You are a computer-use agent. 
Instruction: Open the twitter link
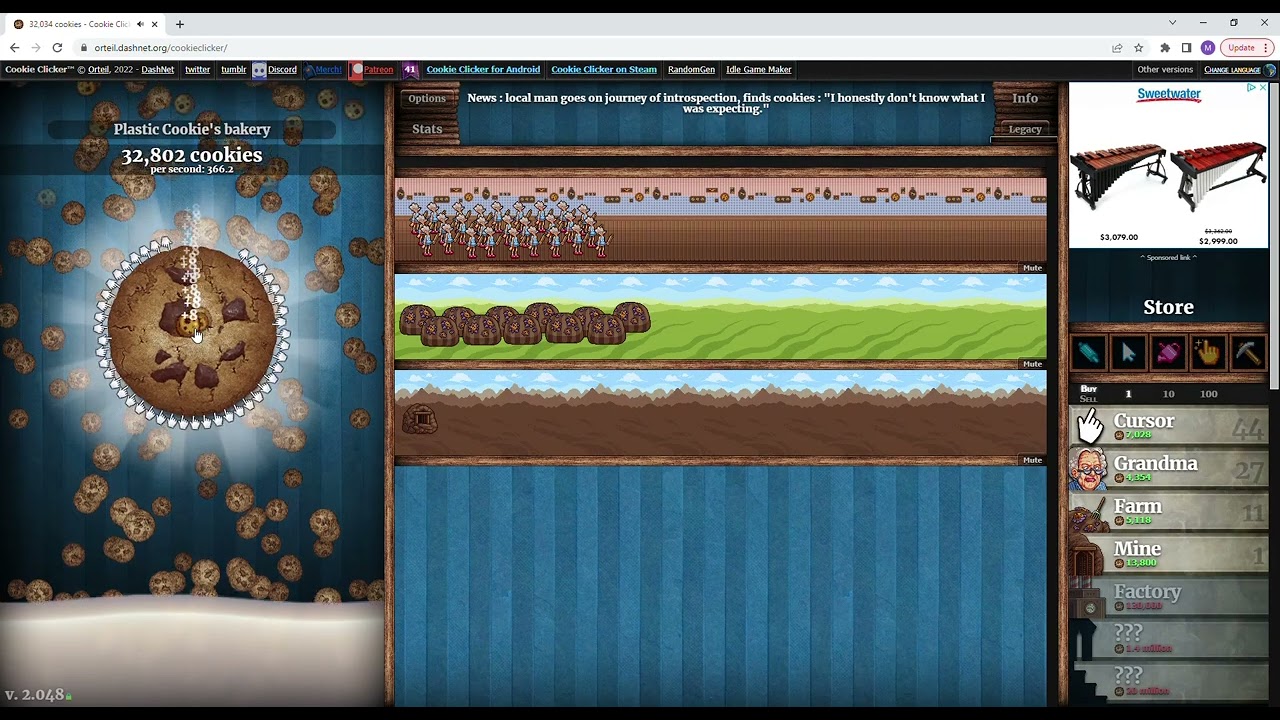coord(198,69)
